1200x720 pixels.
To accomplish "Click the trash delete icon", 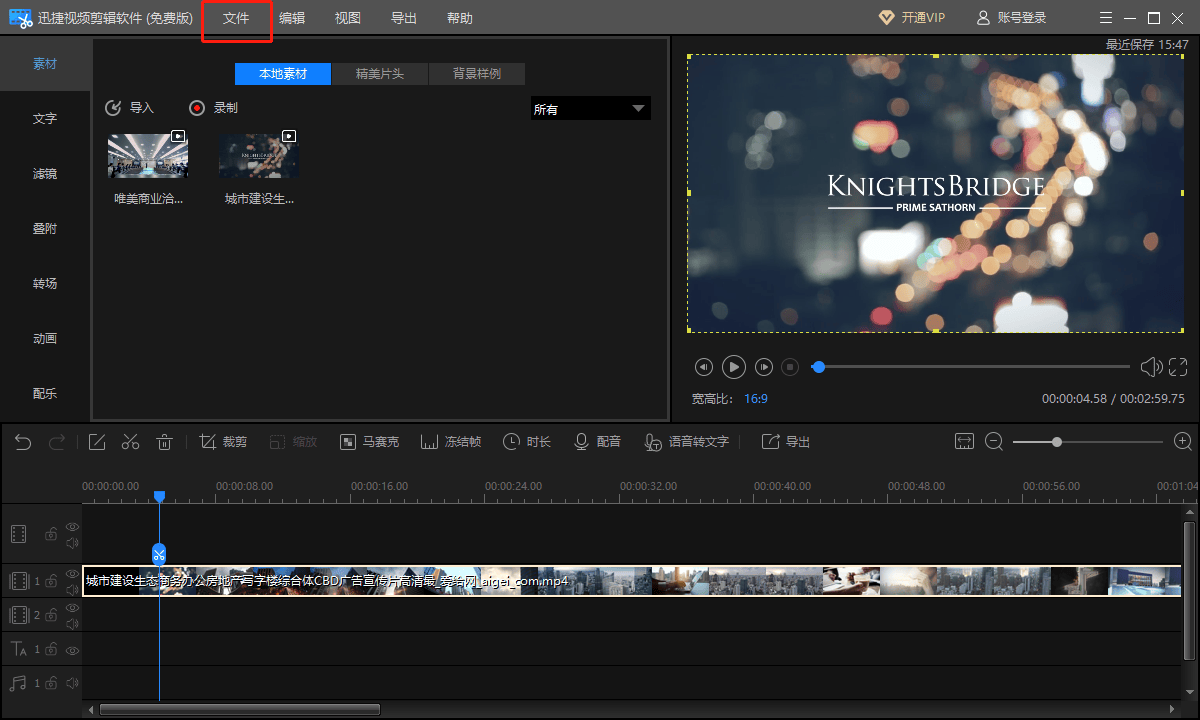I will tap(165, 442).
